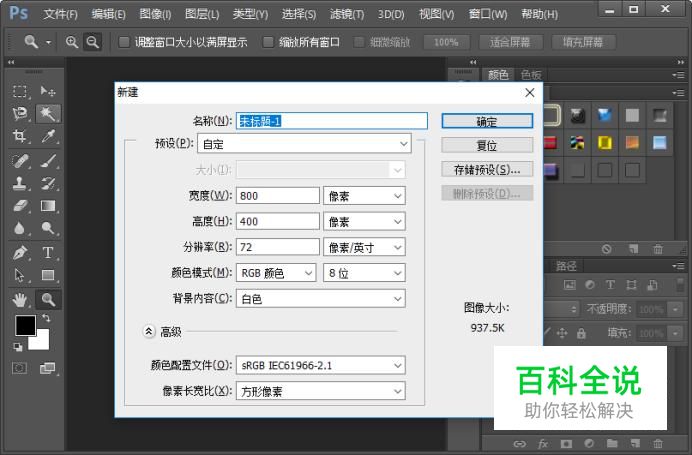Image resolution: width=692 pixels, height=455 pixels.
Task: Open the 高度 unit dropdown
Action: point(364,221)
